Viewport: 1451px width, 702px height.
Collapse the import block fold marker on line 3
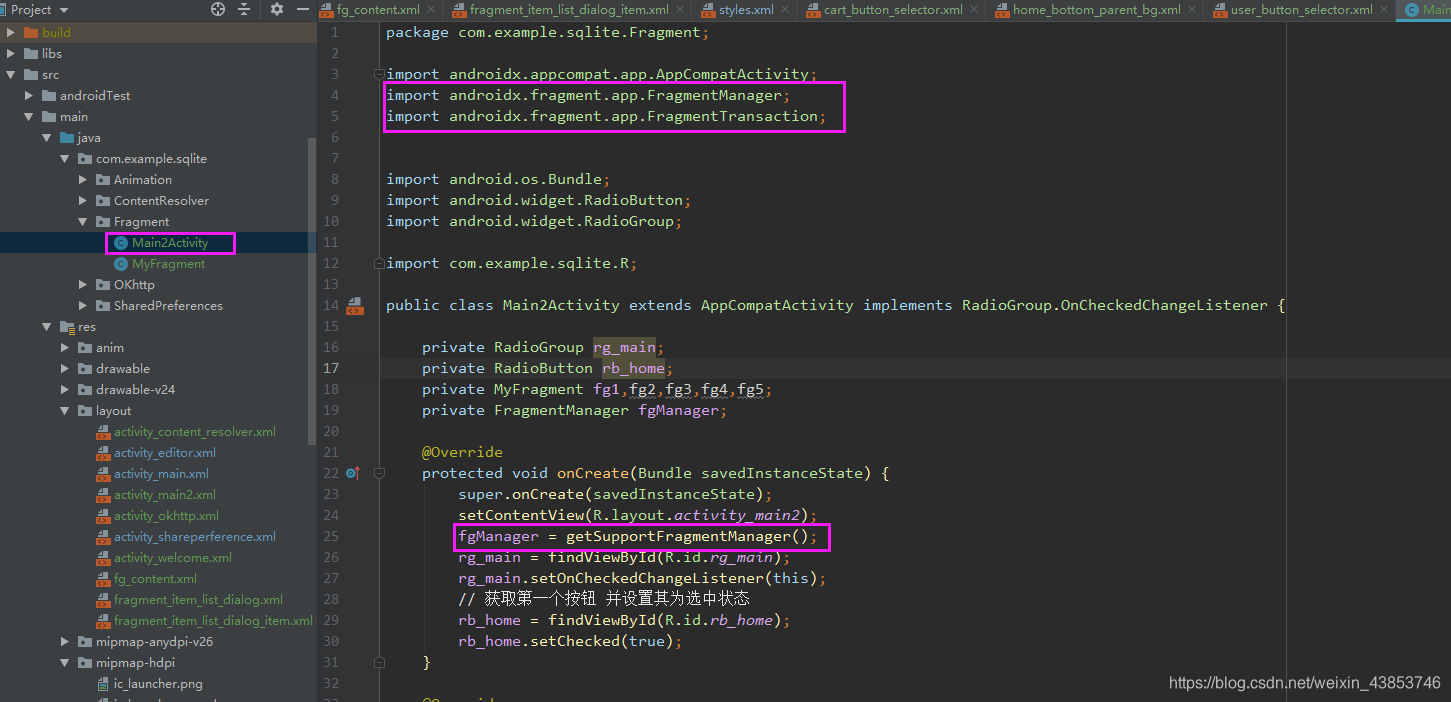tap(379, 74)
